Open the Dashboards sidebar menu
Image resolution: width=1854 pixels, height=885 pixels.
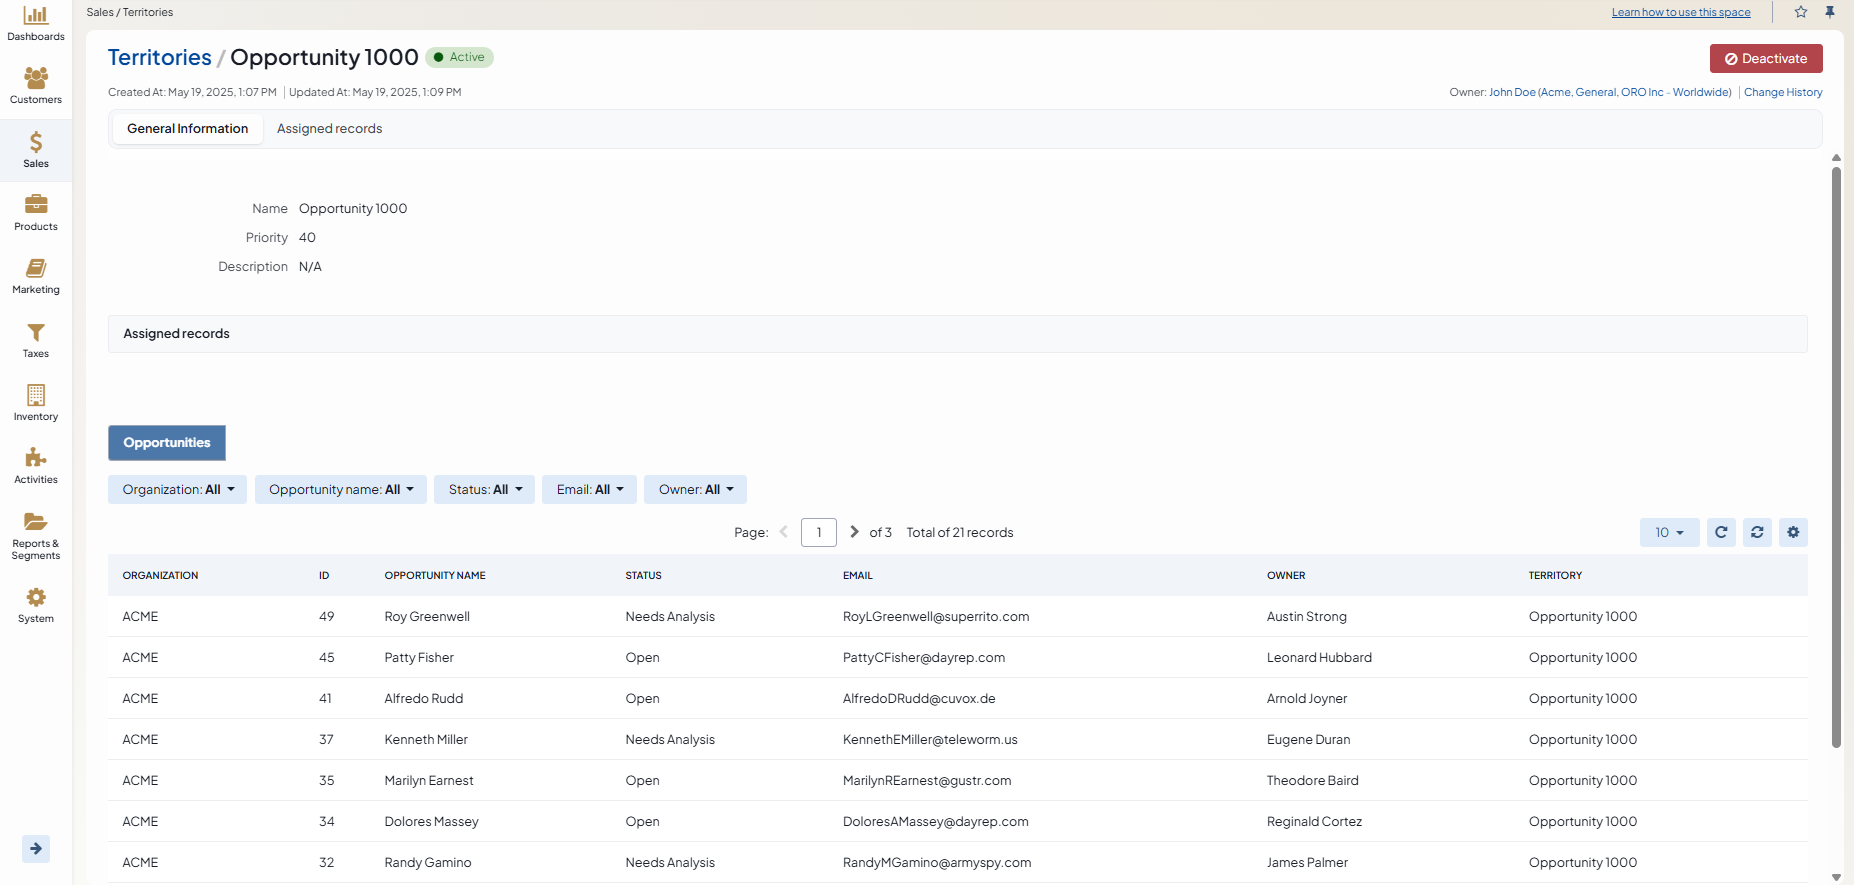click(36, 24)
